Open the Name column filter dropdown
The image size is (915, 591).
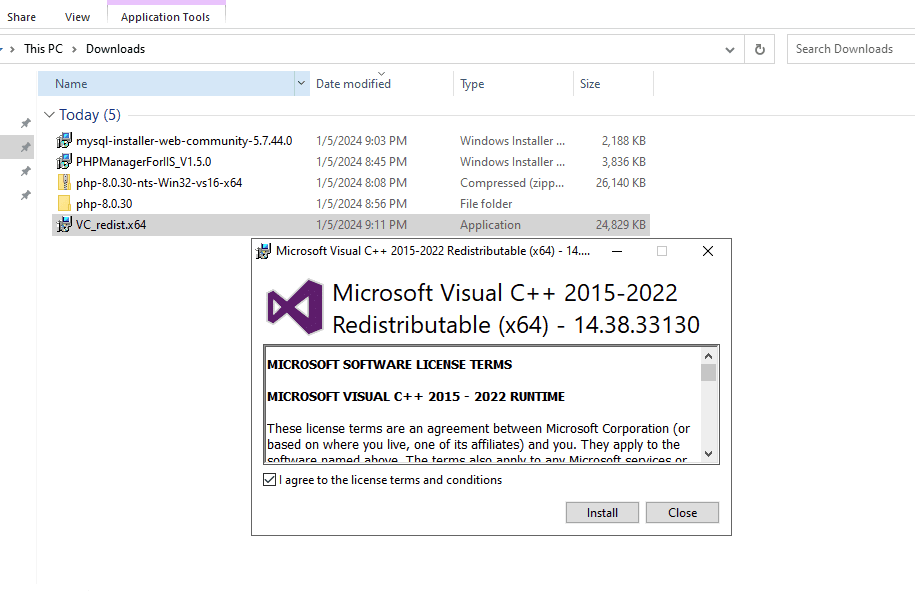coord(302,84)
